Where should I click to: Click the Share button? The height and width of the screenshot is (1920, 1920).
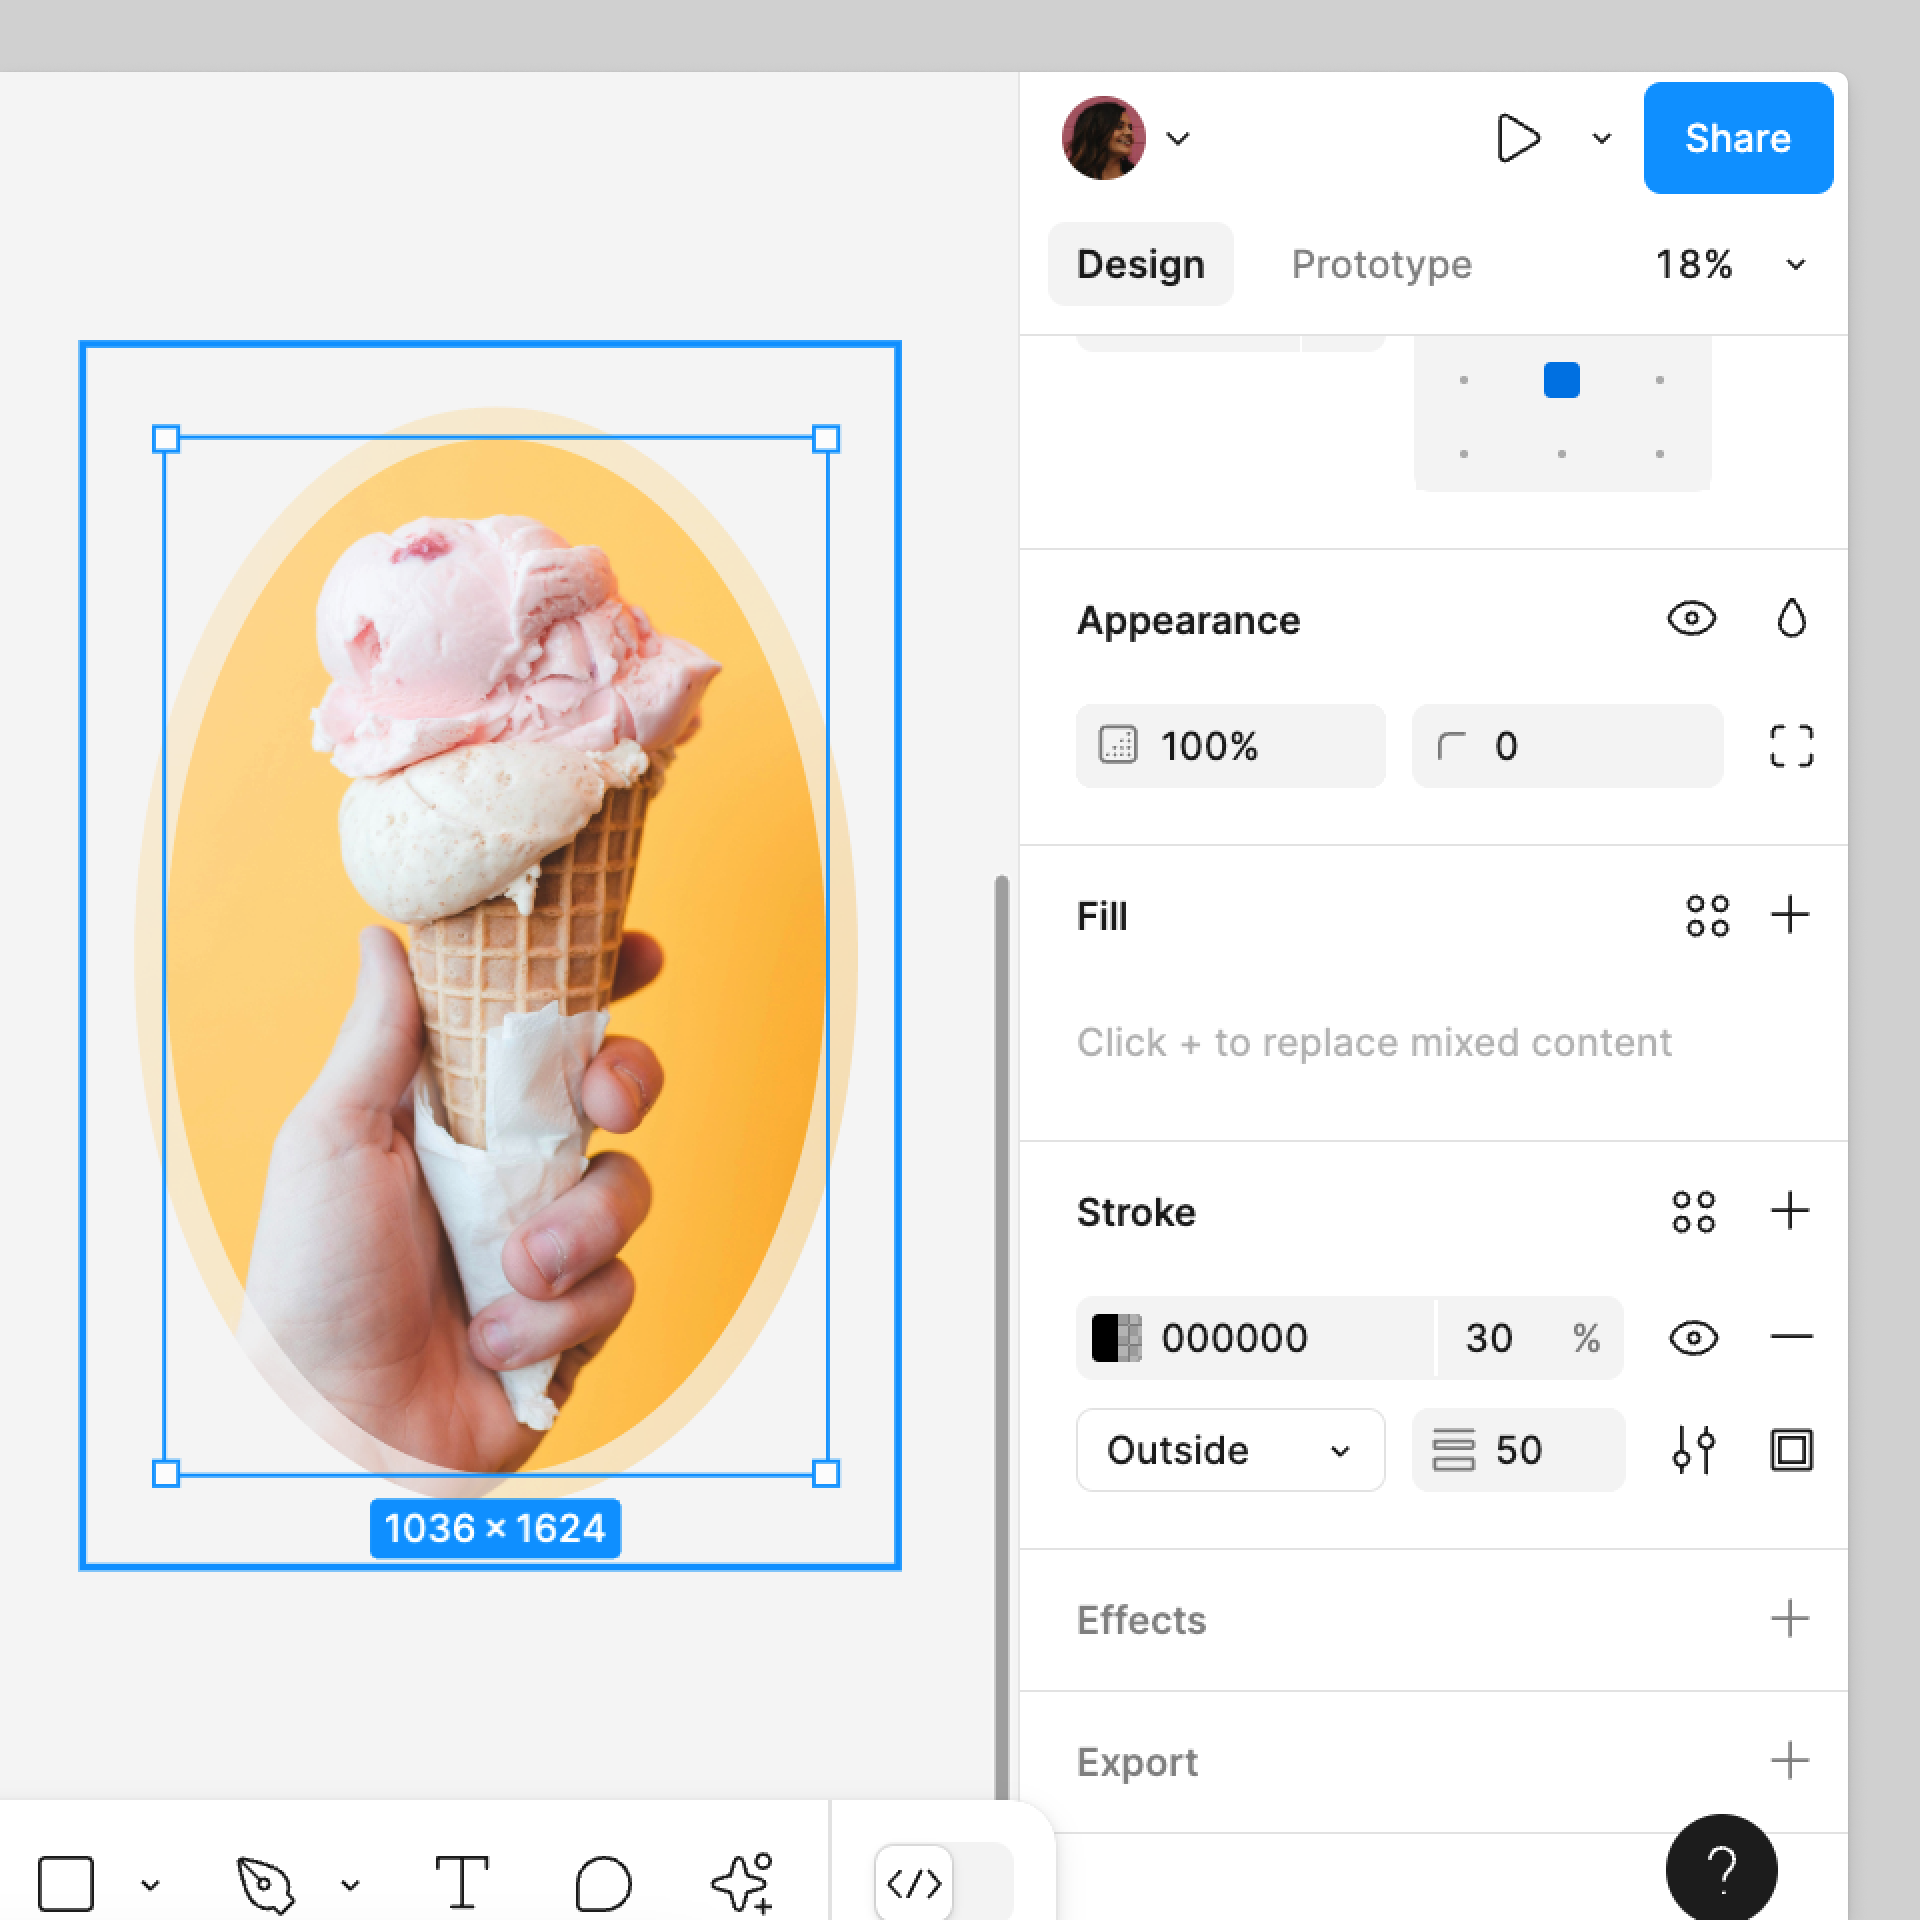point(1737,138)
